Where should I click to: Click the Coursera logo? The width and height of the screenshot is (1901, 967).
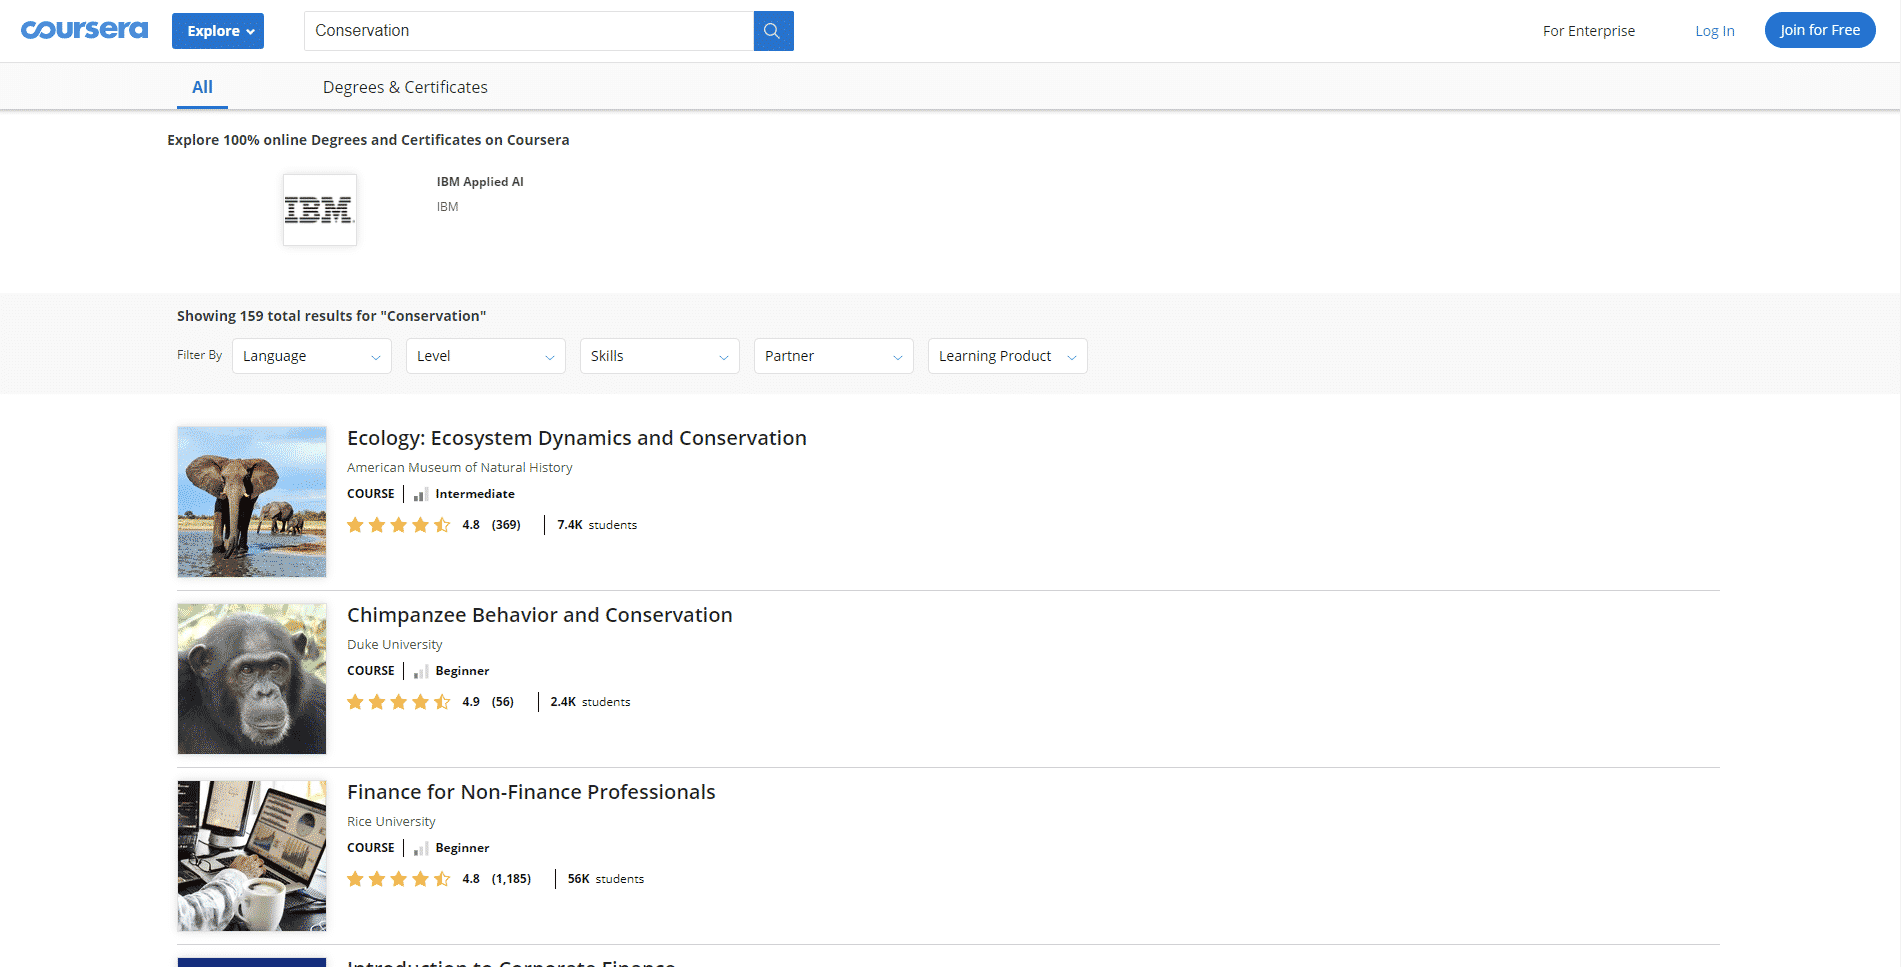(85, 30)
